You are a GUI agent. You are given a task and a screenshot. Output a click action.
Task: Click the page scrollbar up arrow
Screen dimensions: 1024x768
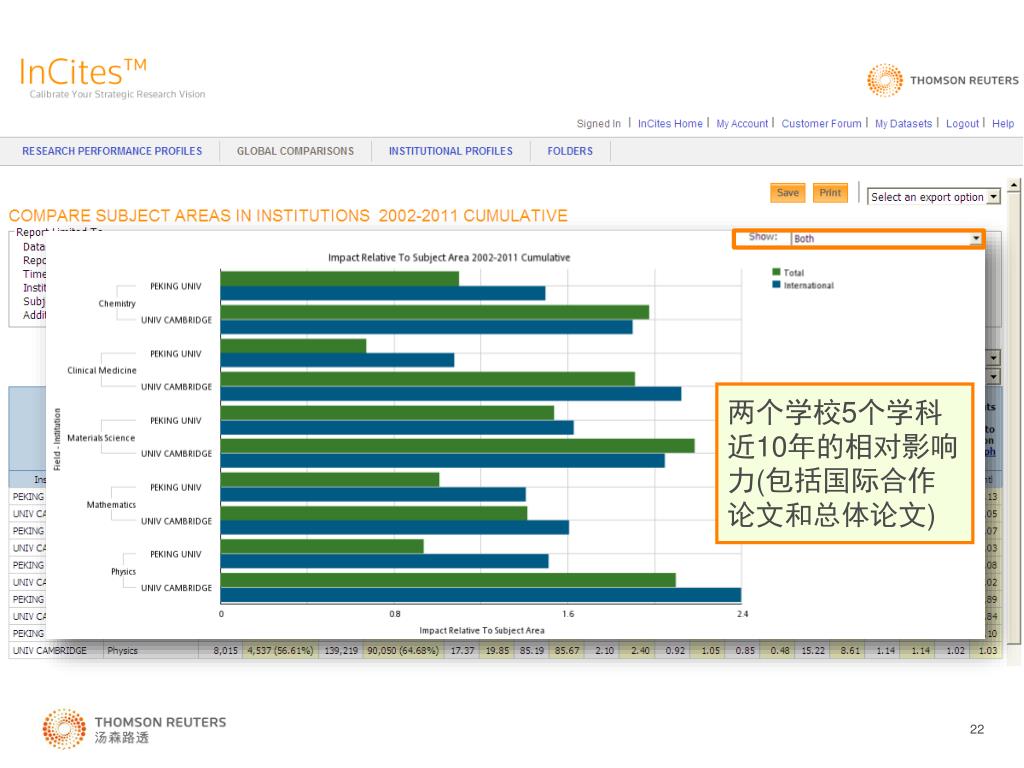(1014, 185)
